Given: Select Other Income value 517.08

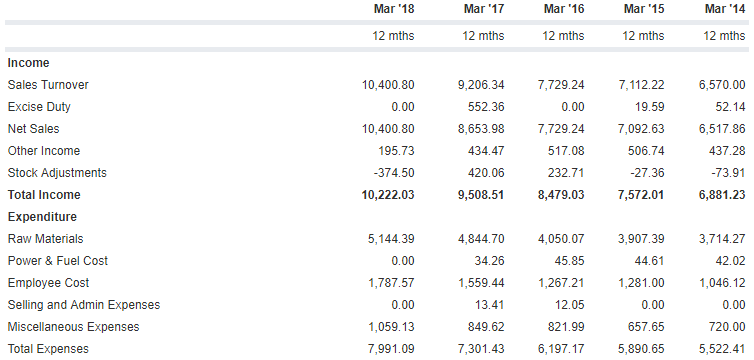Looking at the screenshot, I should [x=566, y=151].
